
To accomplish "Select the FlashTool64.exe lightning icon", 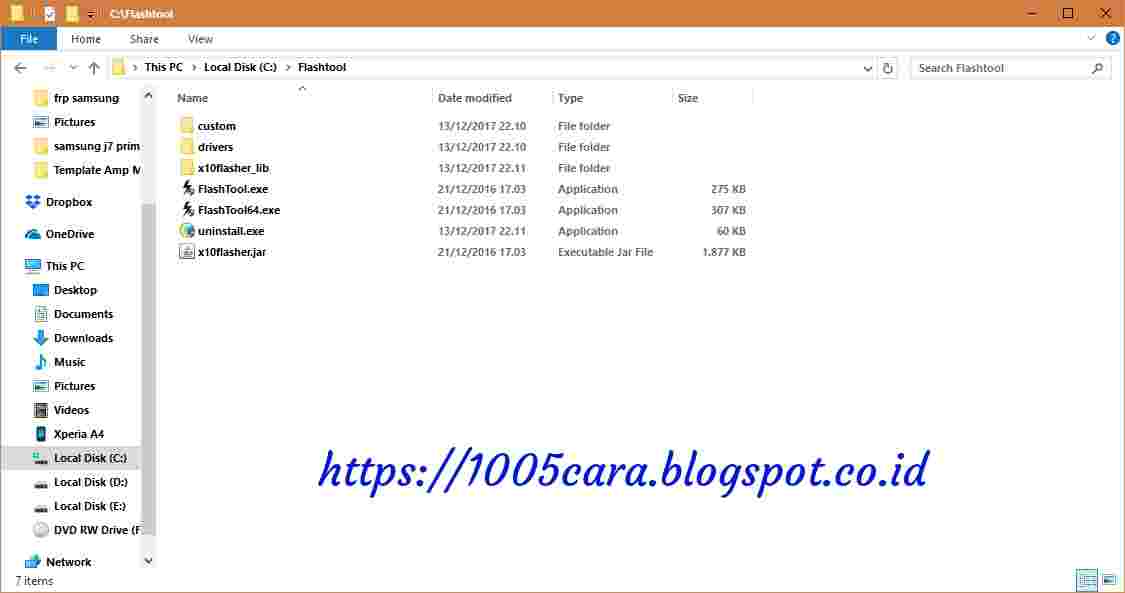I will 187,209.
